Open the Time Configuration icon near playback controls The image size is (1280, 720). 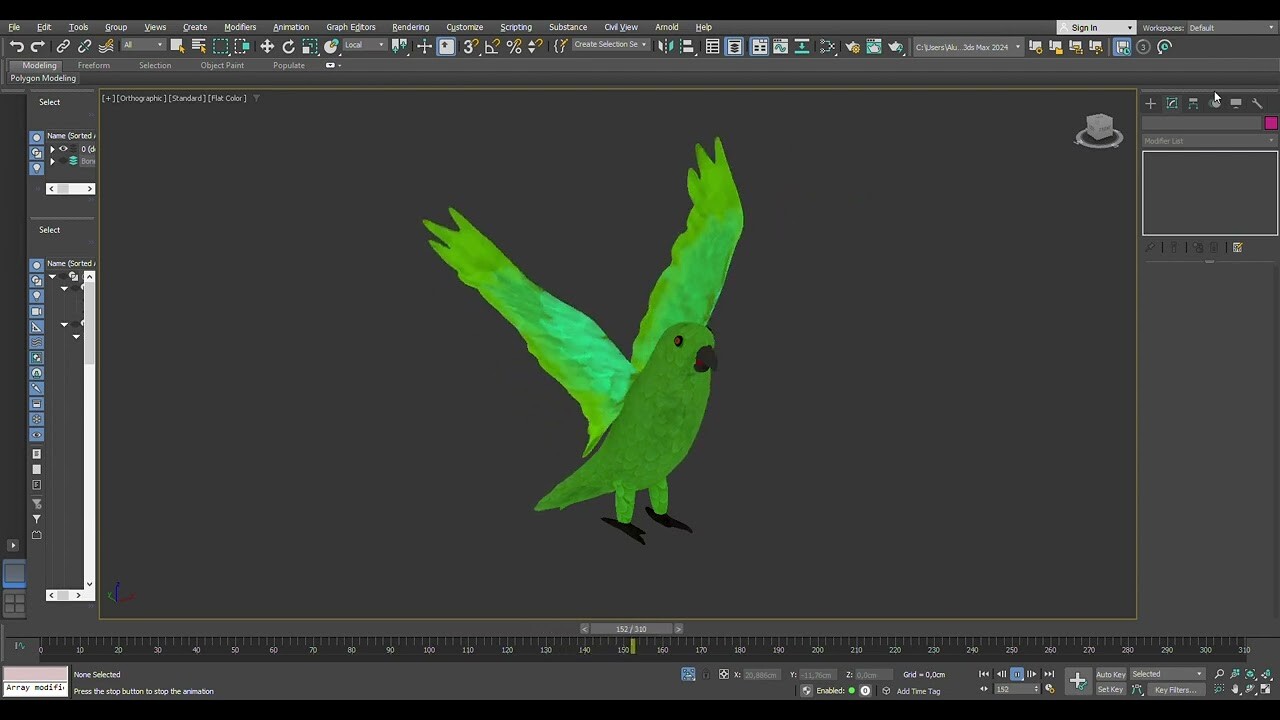(x=1049, y=690)
